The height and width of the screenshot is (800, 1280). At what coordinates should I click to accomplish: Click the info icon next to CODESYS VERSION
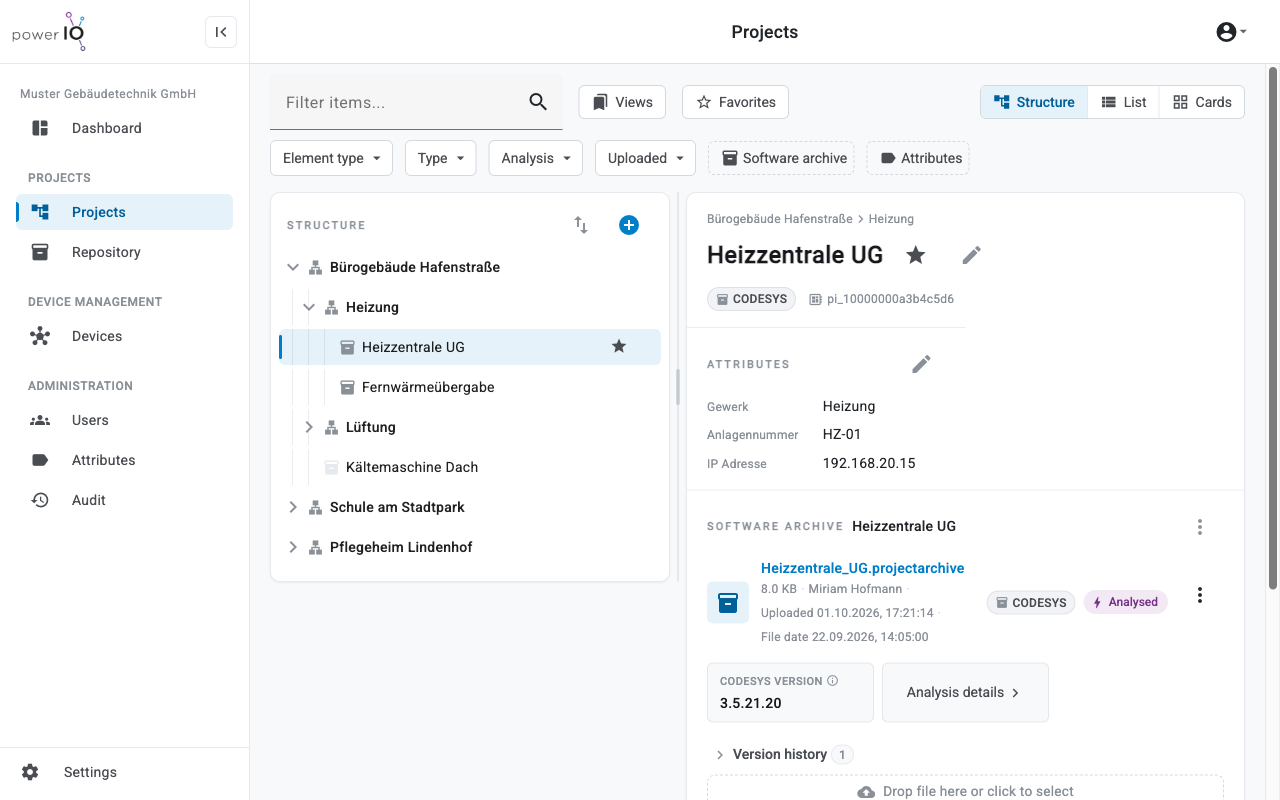pyautogui.click(x=833, y=681)
